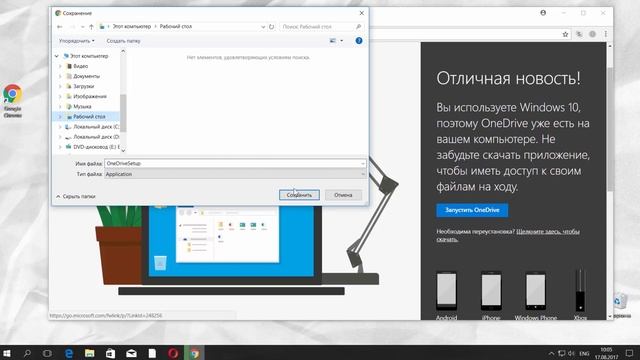Click the Google Chrome desktop shortcut
Viewport: 640px width, 360px height.
pos(13,101)
